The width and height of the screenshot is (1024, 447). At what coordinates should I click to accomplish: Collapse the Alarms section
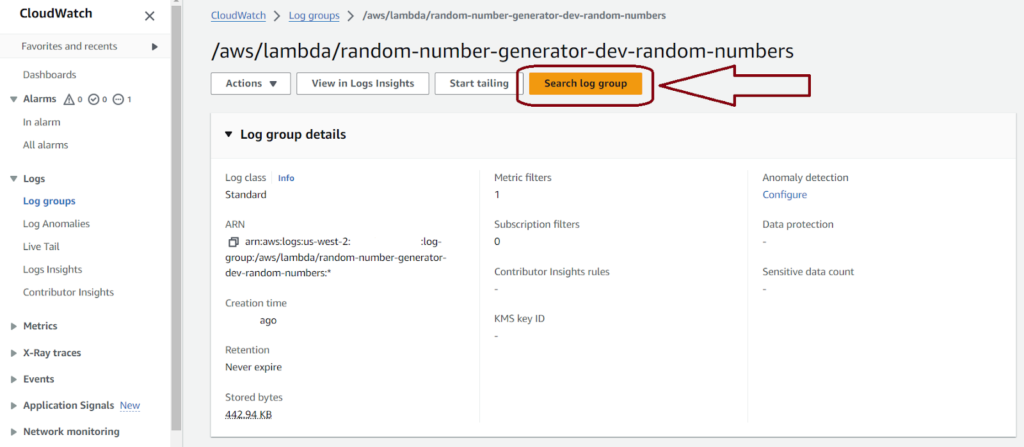pos(14,99)
